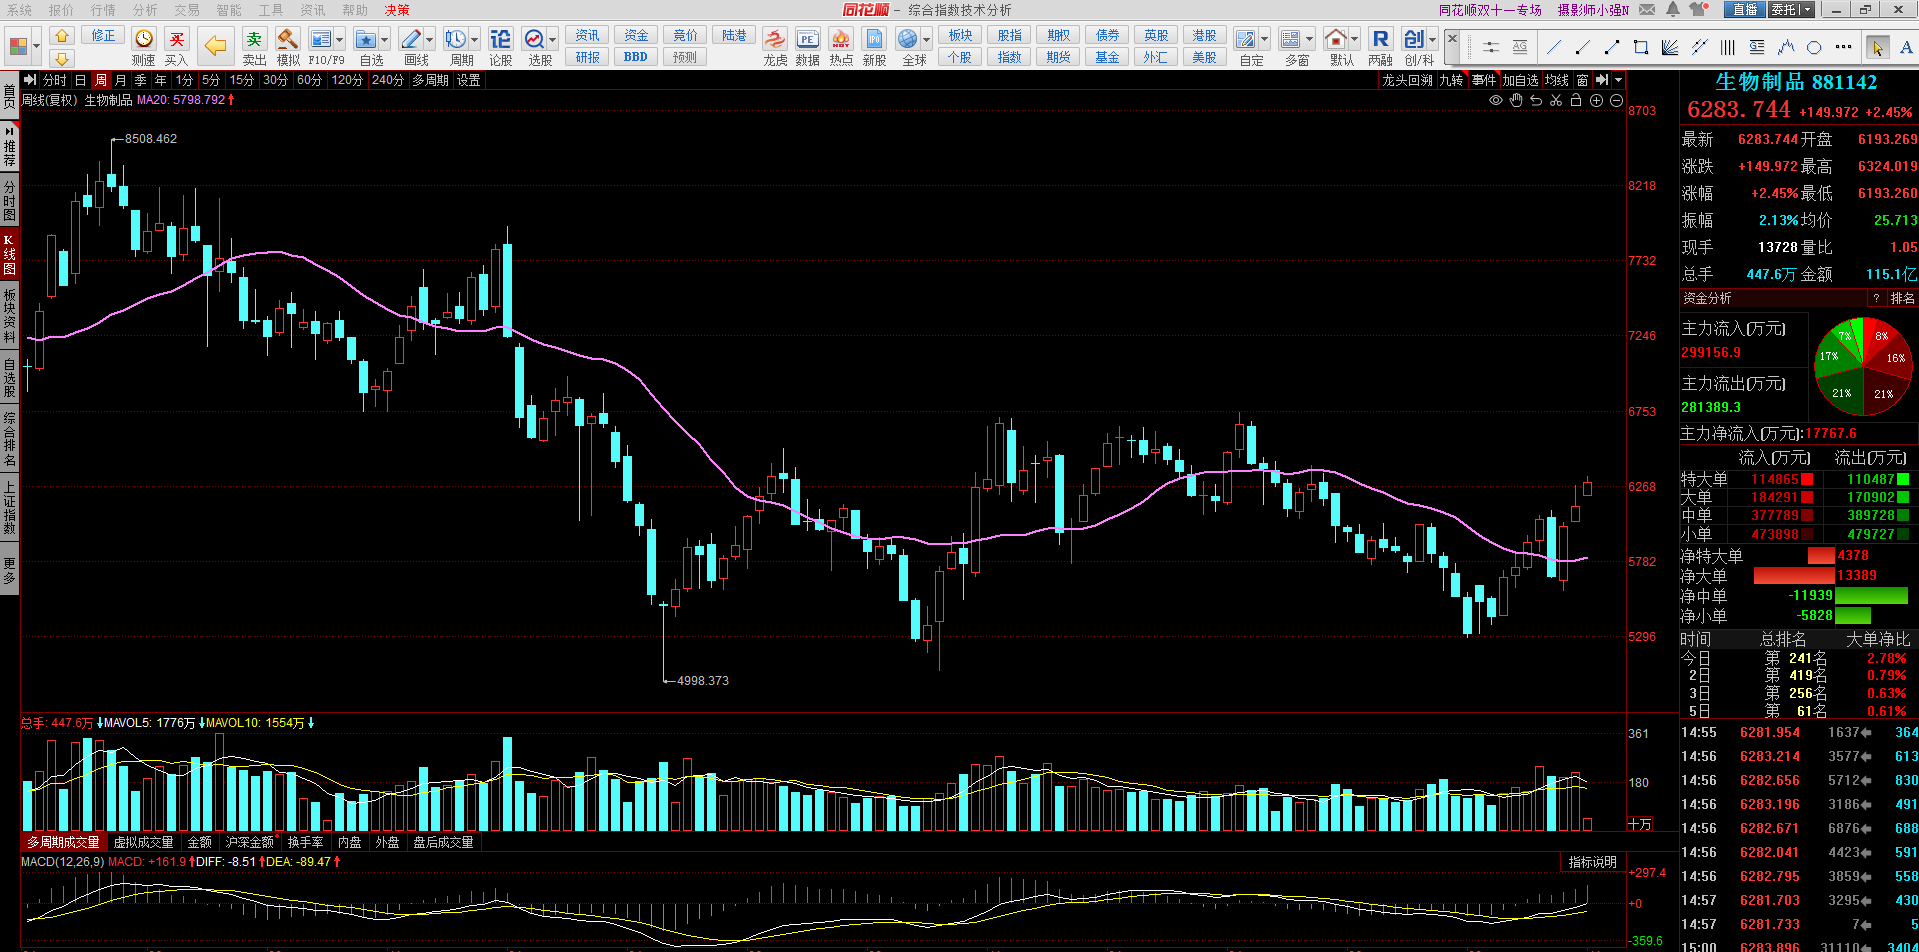Viewport: 1919px width, 952px height.
Task: Open the 龙虎 dragon-tiger list icon
Action: 775,39
